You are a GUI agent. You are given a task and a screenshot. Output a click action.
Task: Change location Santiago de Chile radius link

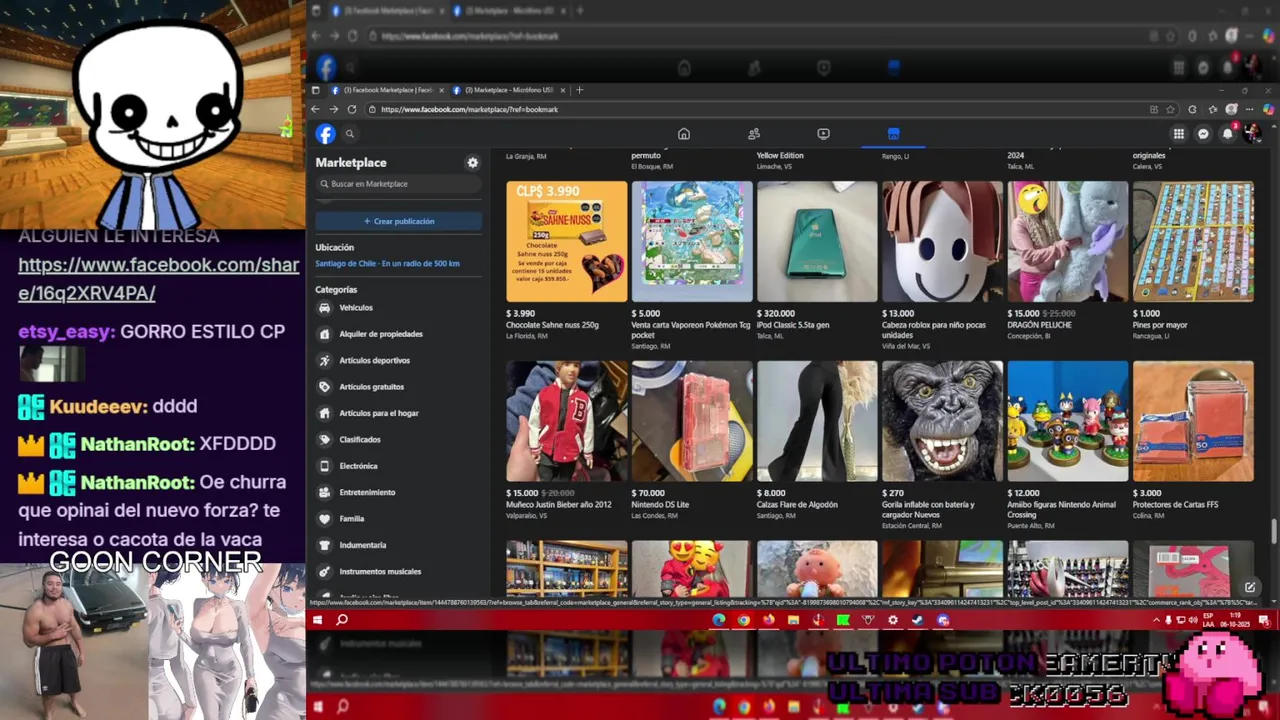tap(387, 264)
